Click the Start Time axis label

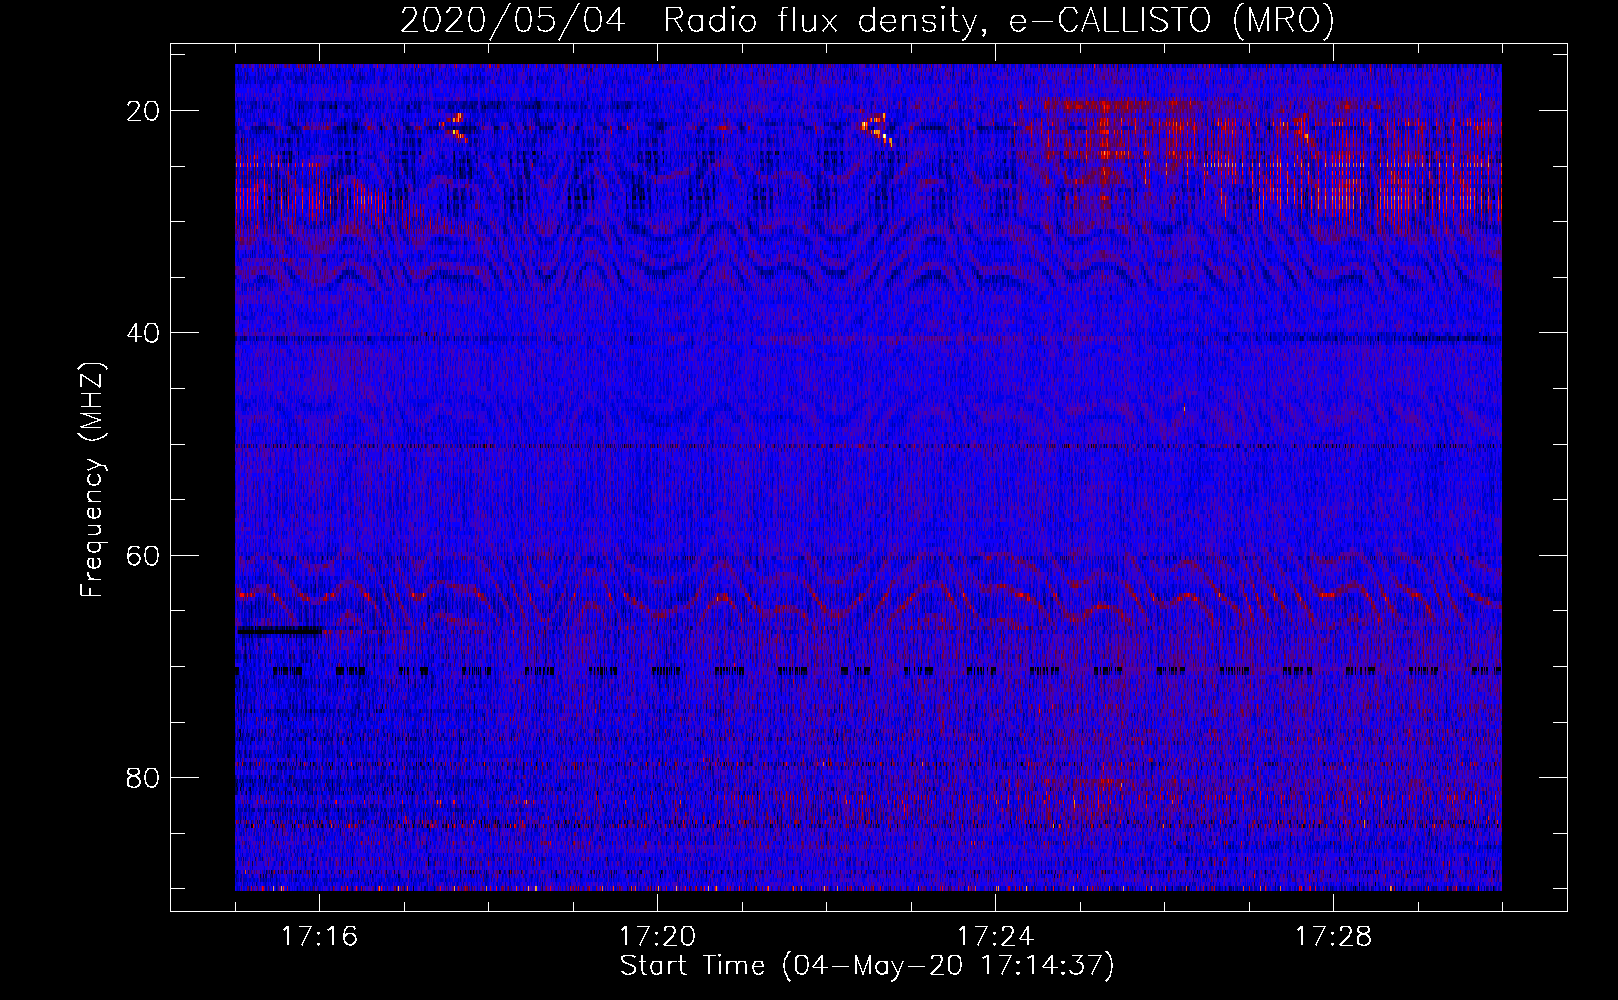point(867,966)
